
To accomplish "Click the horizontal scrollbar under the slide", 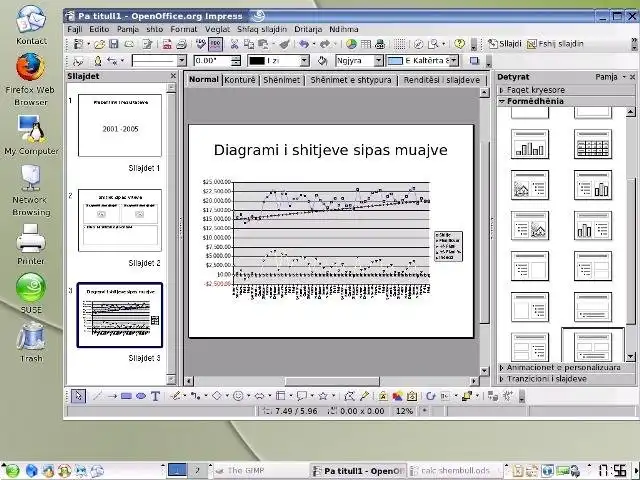I will tap(331, 381).
